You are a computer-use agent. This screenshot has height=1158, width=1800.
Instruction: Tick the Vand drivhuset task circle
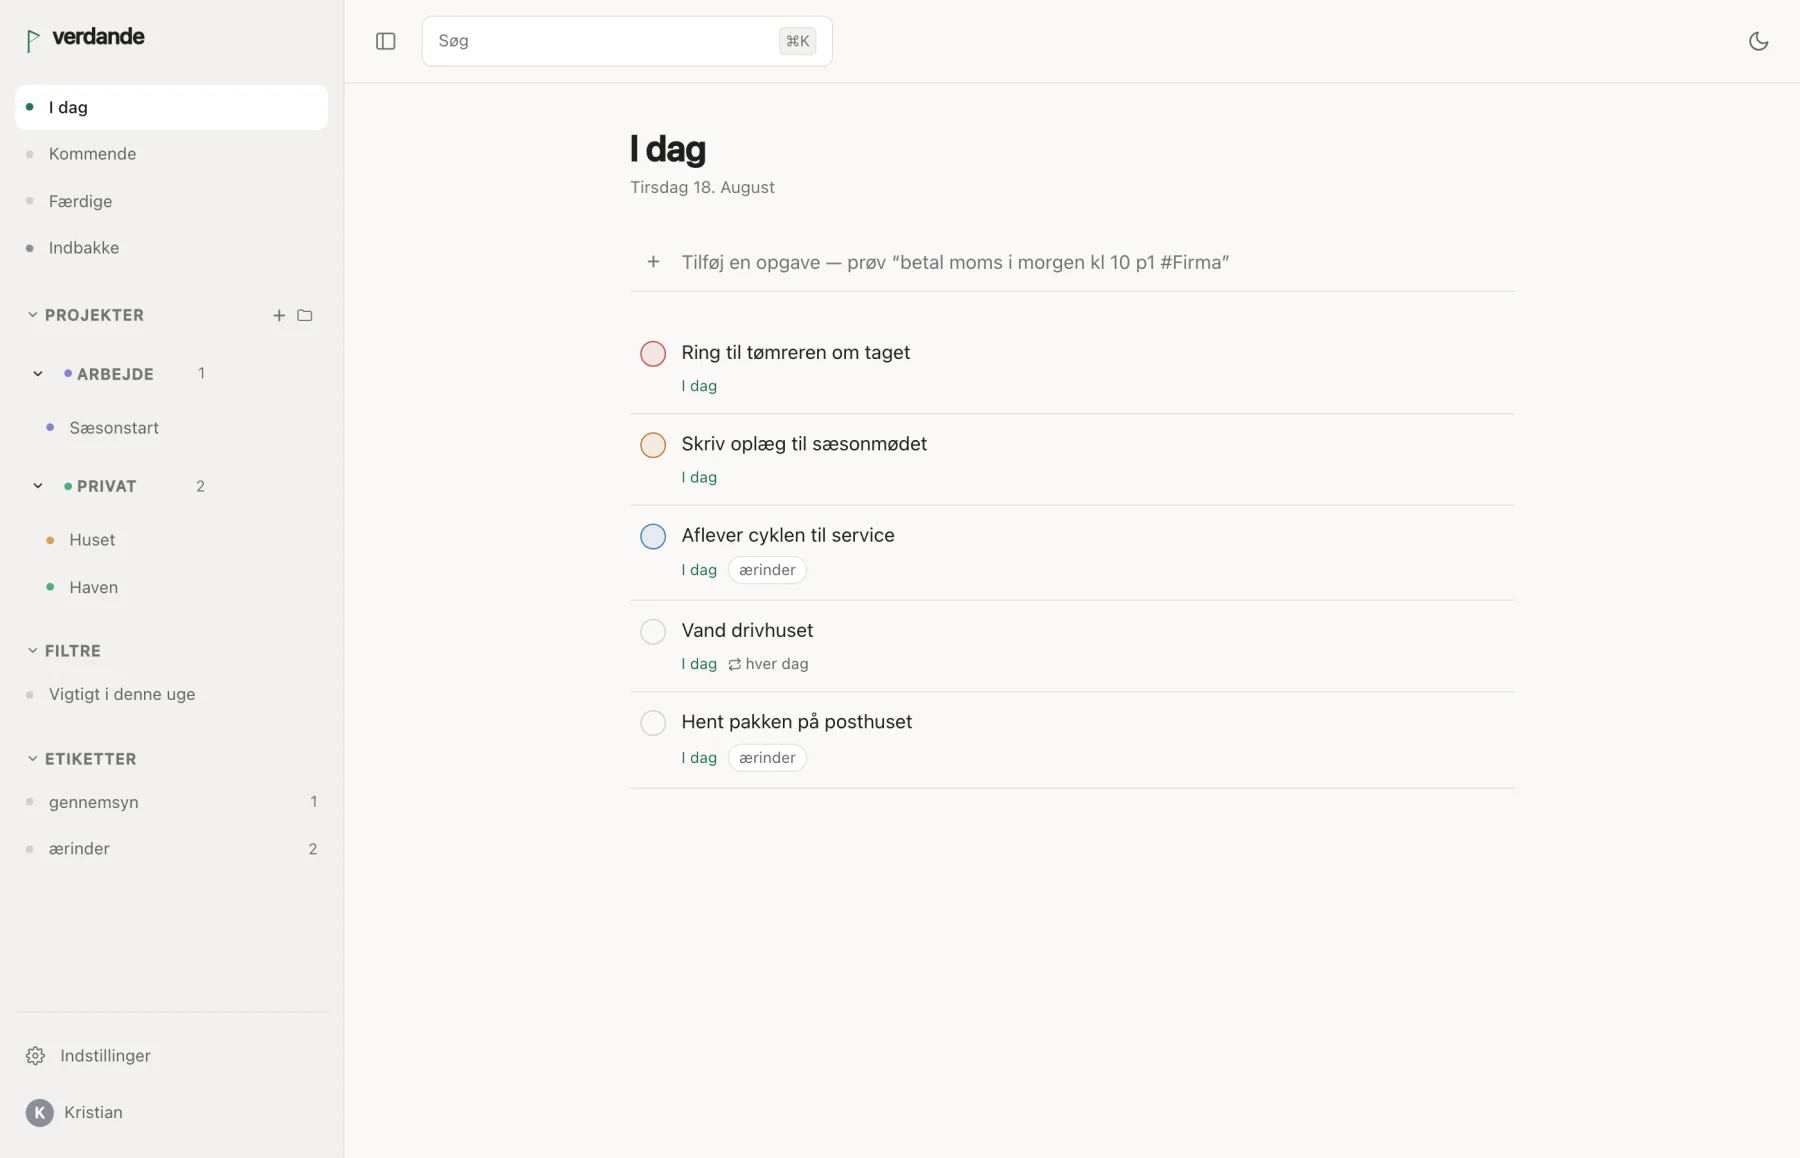point(653,631)
